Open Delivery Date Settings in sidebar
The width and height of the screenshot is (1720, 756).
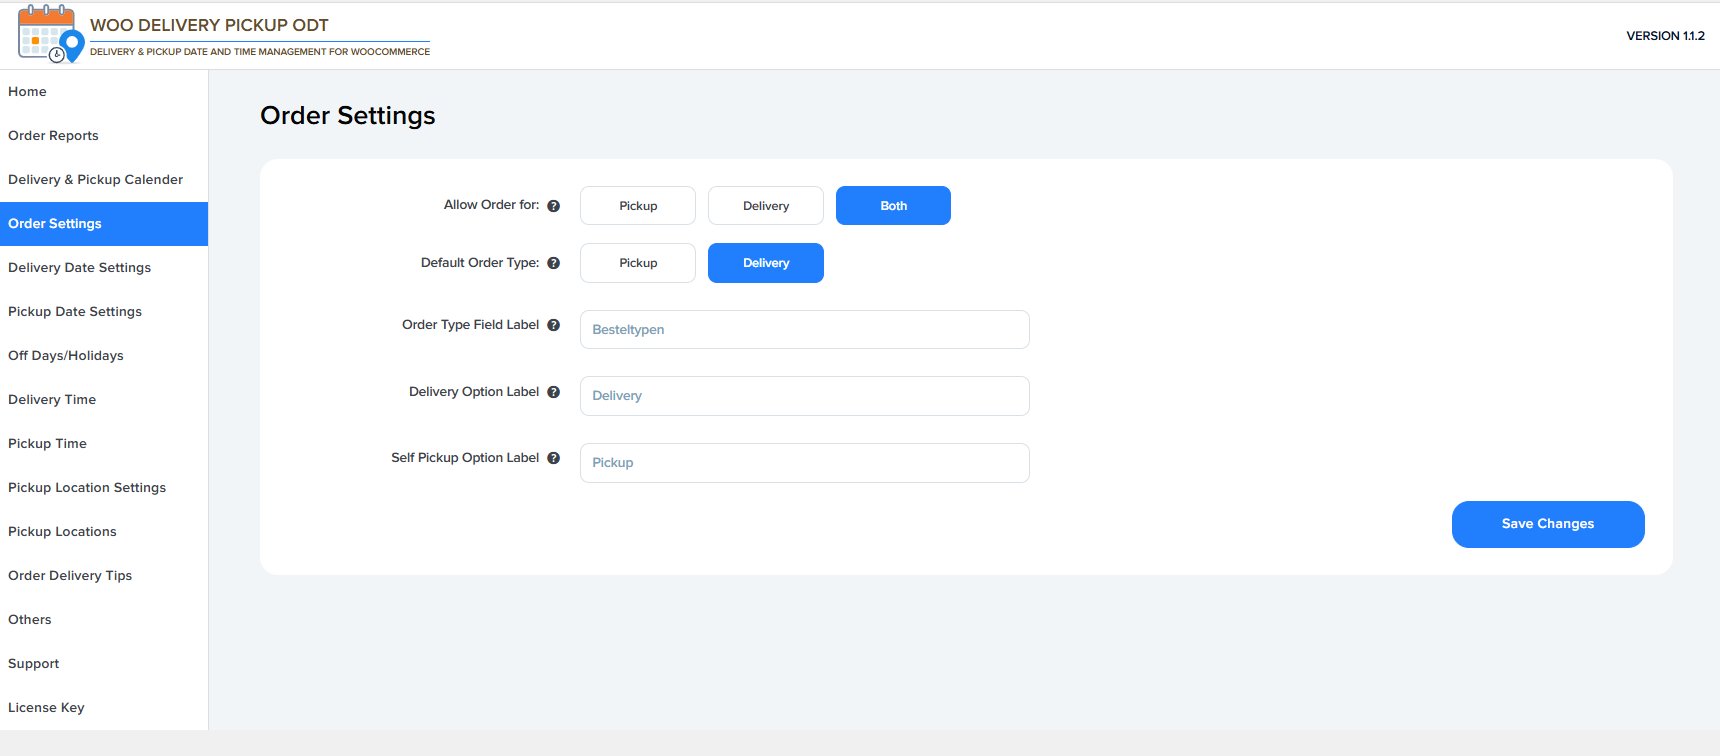point(80,268)
